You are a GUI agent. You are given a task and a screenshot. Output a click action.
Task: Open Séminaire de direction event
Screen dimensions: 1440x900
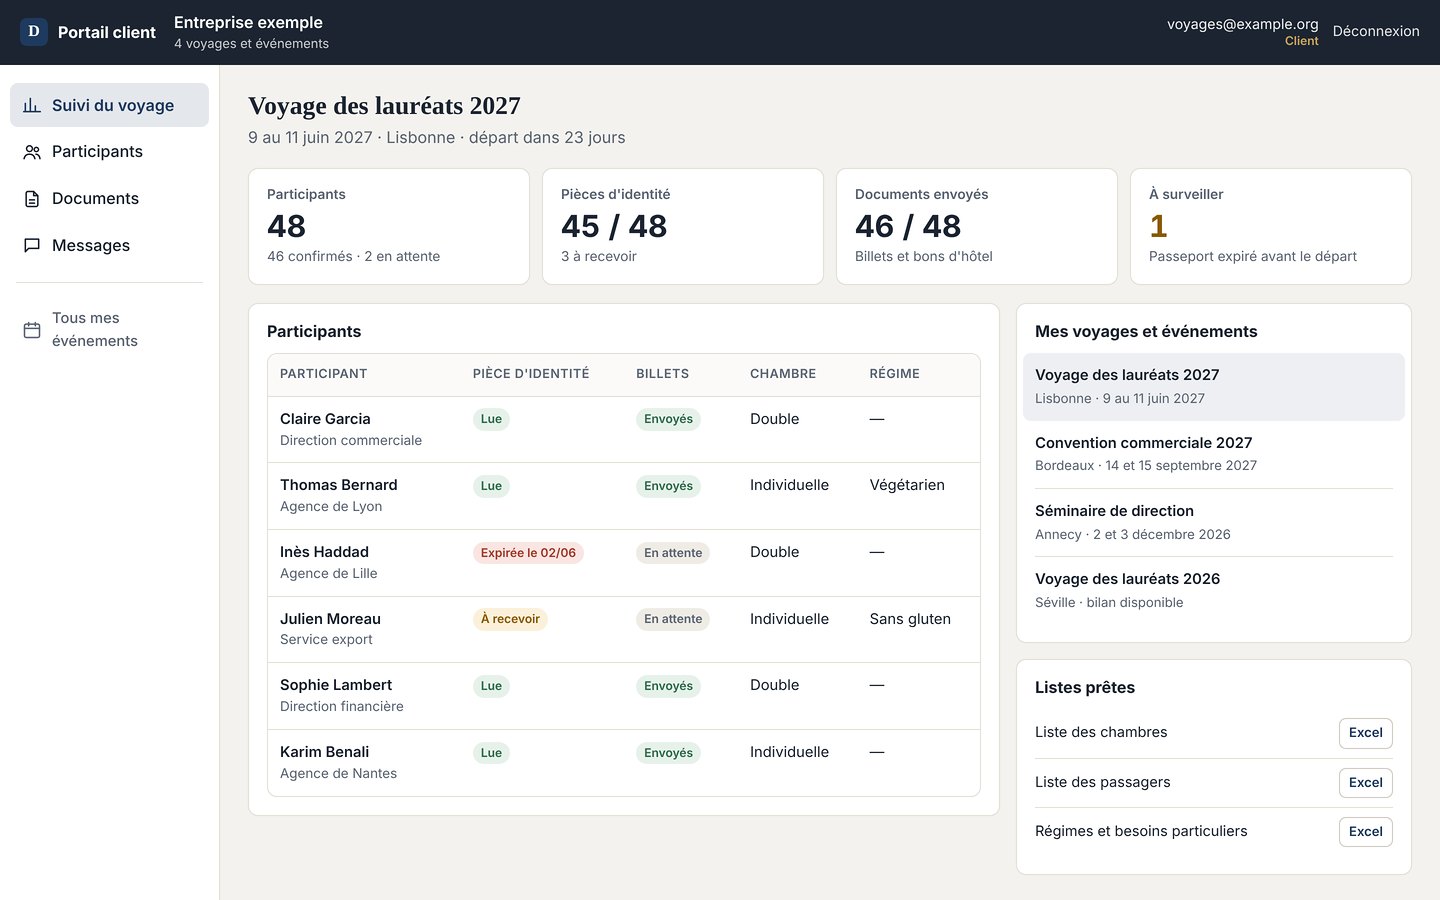[1214, 522]
